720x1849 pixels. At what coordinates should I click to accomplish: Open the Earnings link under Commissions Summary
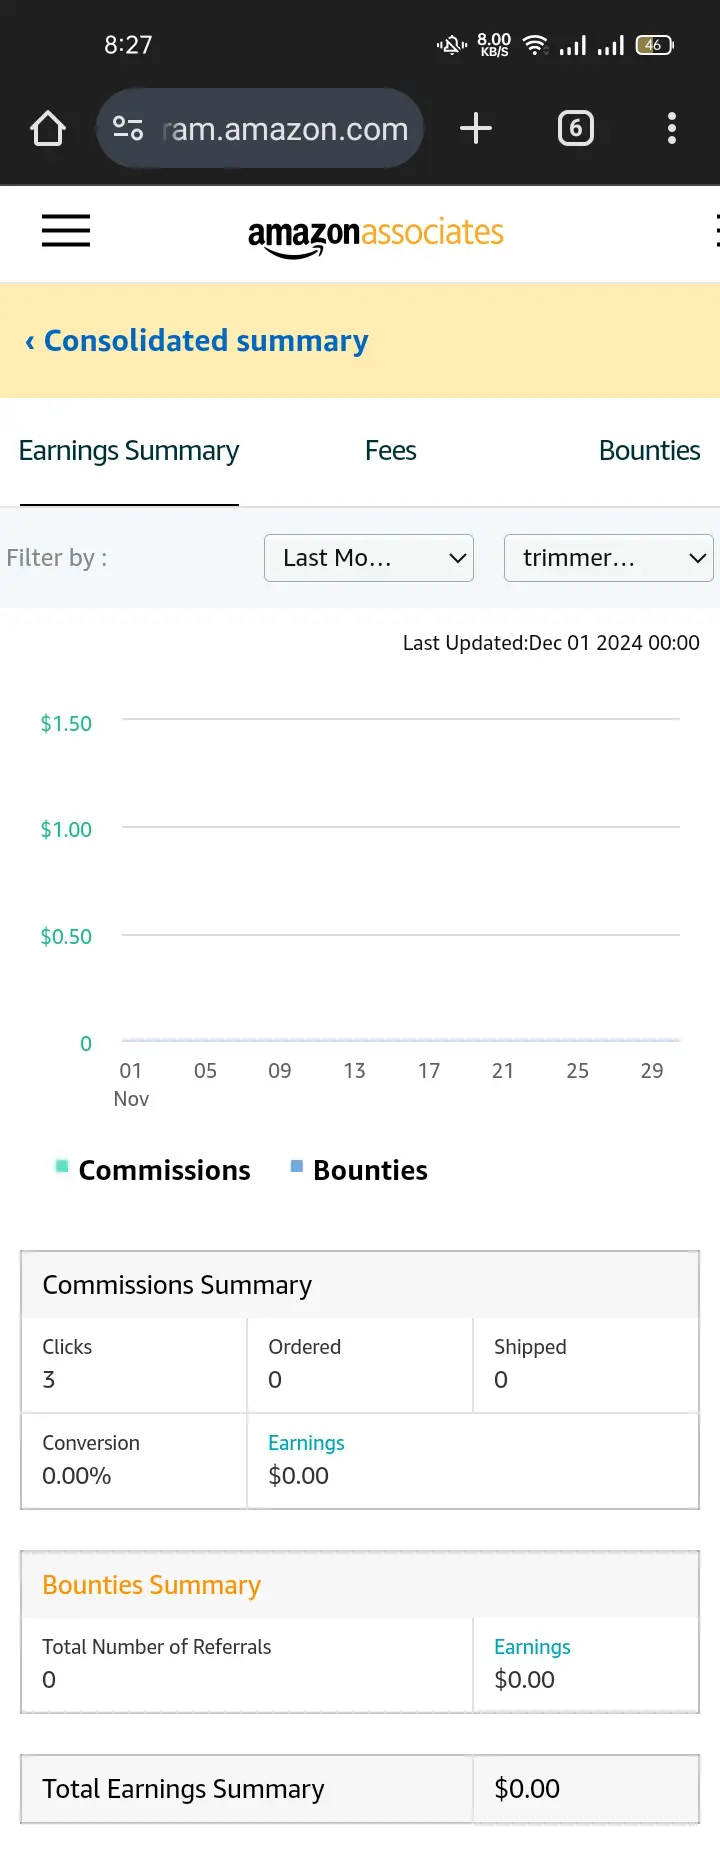pos(306,1443)
